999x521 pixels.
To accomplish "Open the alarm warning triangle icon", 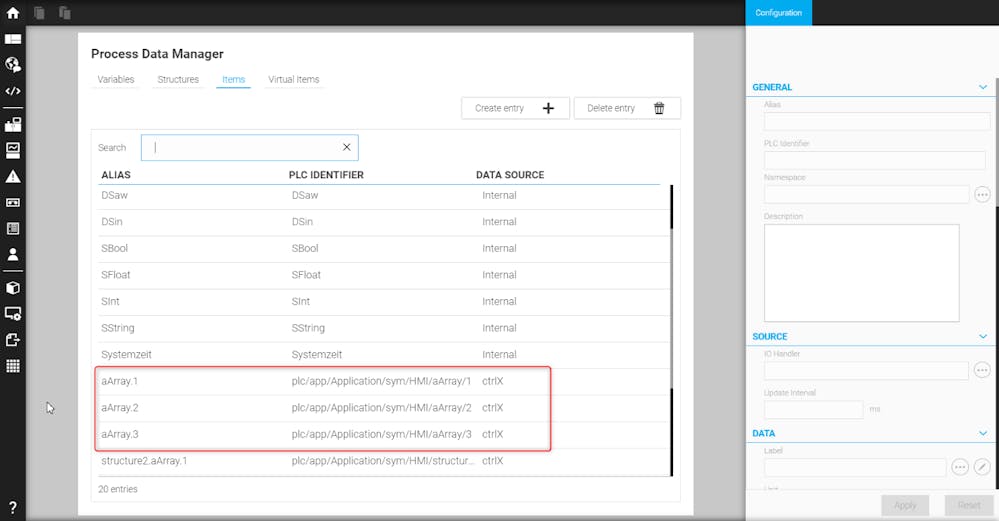I will coord(13,176).
